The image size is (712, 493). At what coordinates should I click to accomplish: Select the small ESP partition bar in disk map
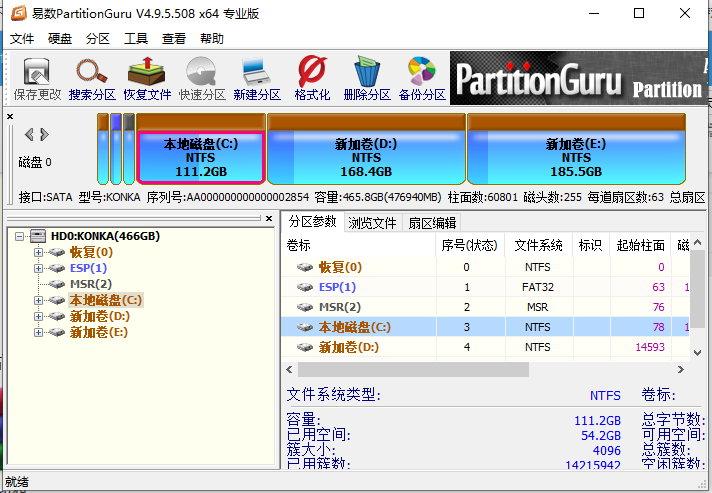tap(116, 149)
